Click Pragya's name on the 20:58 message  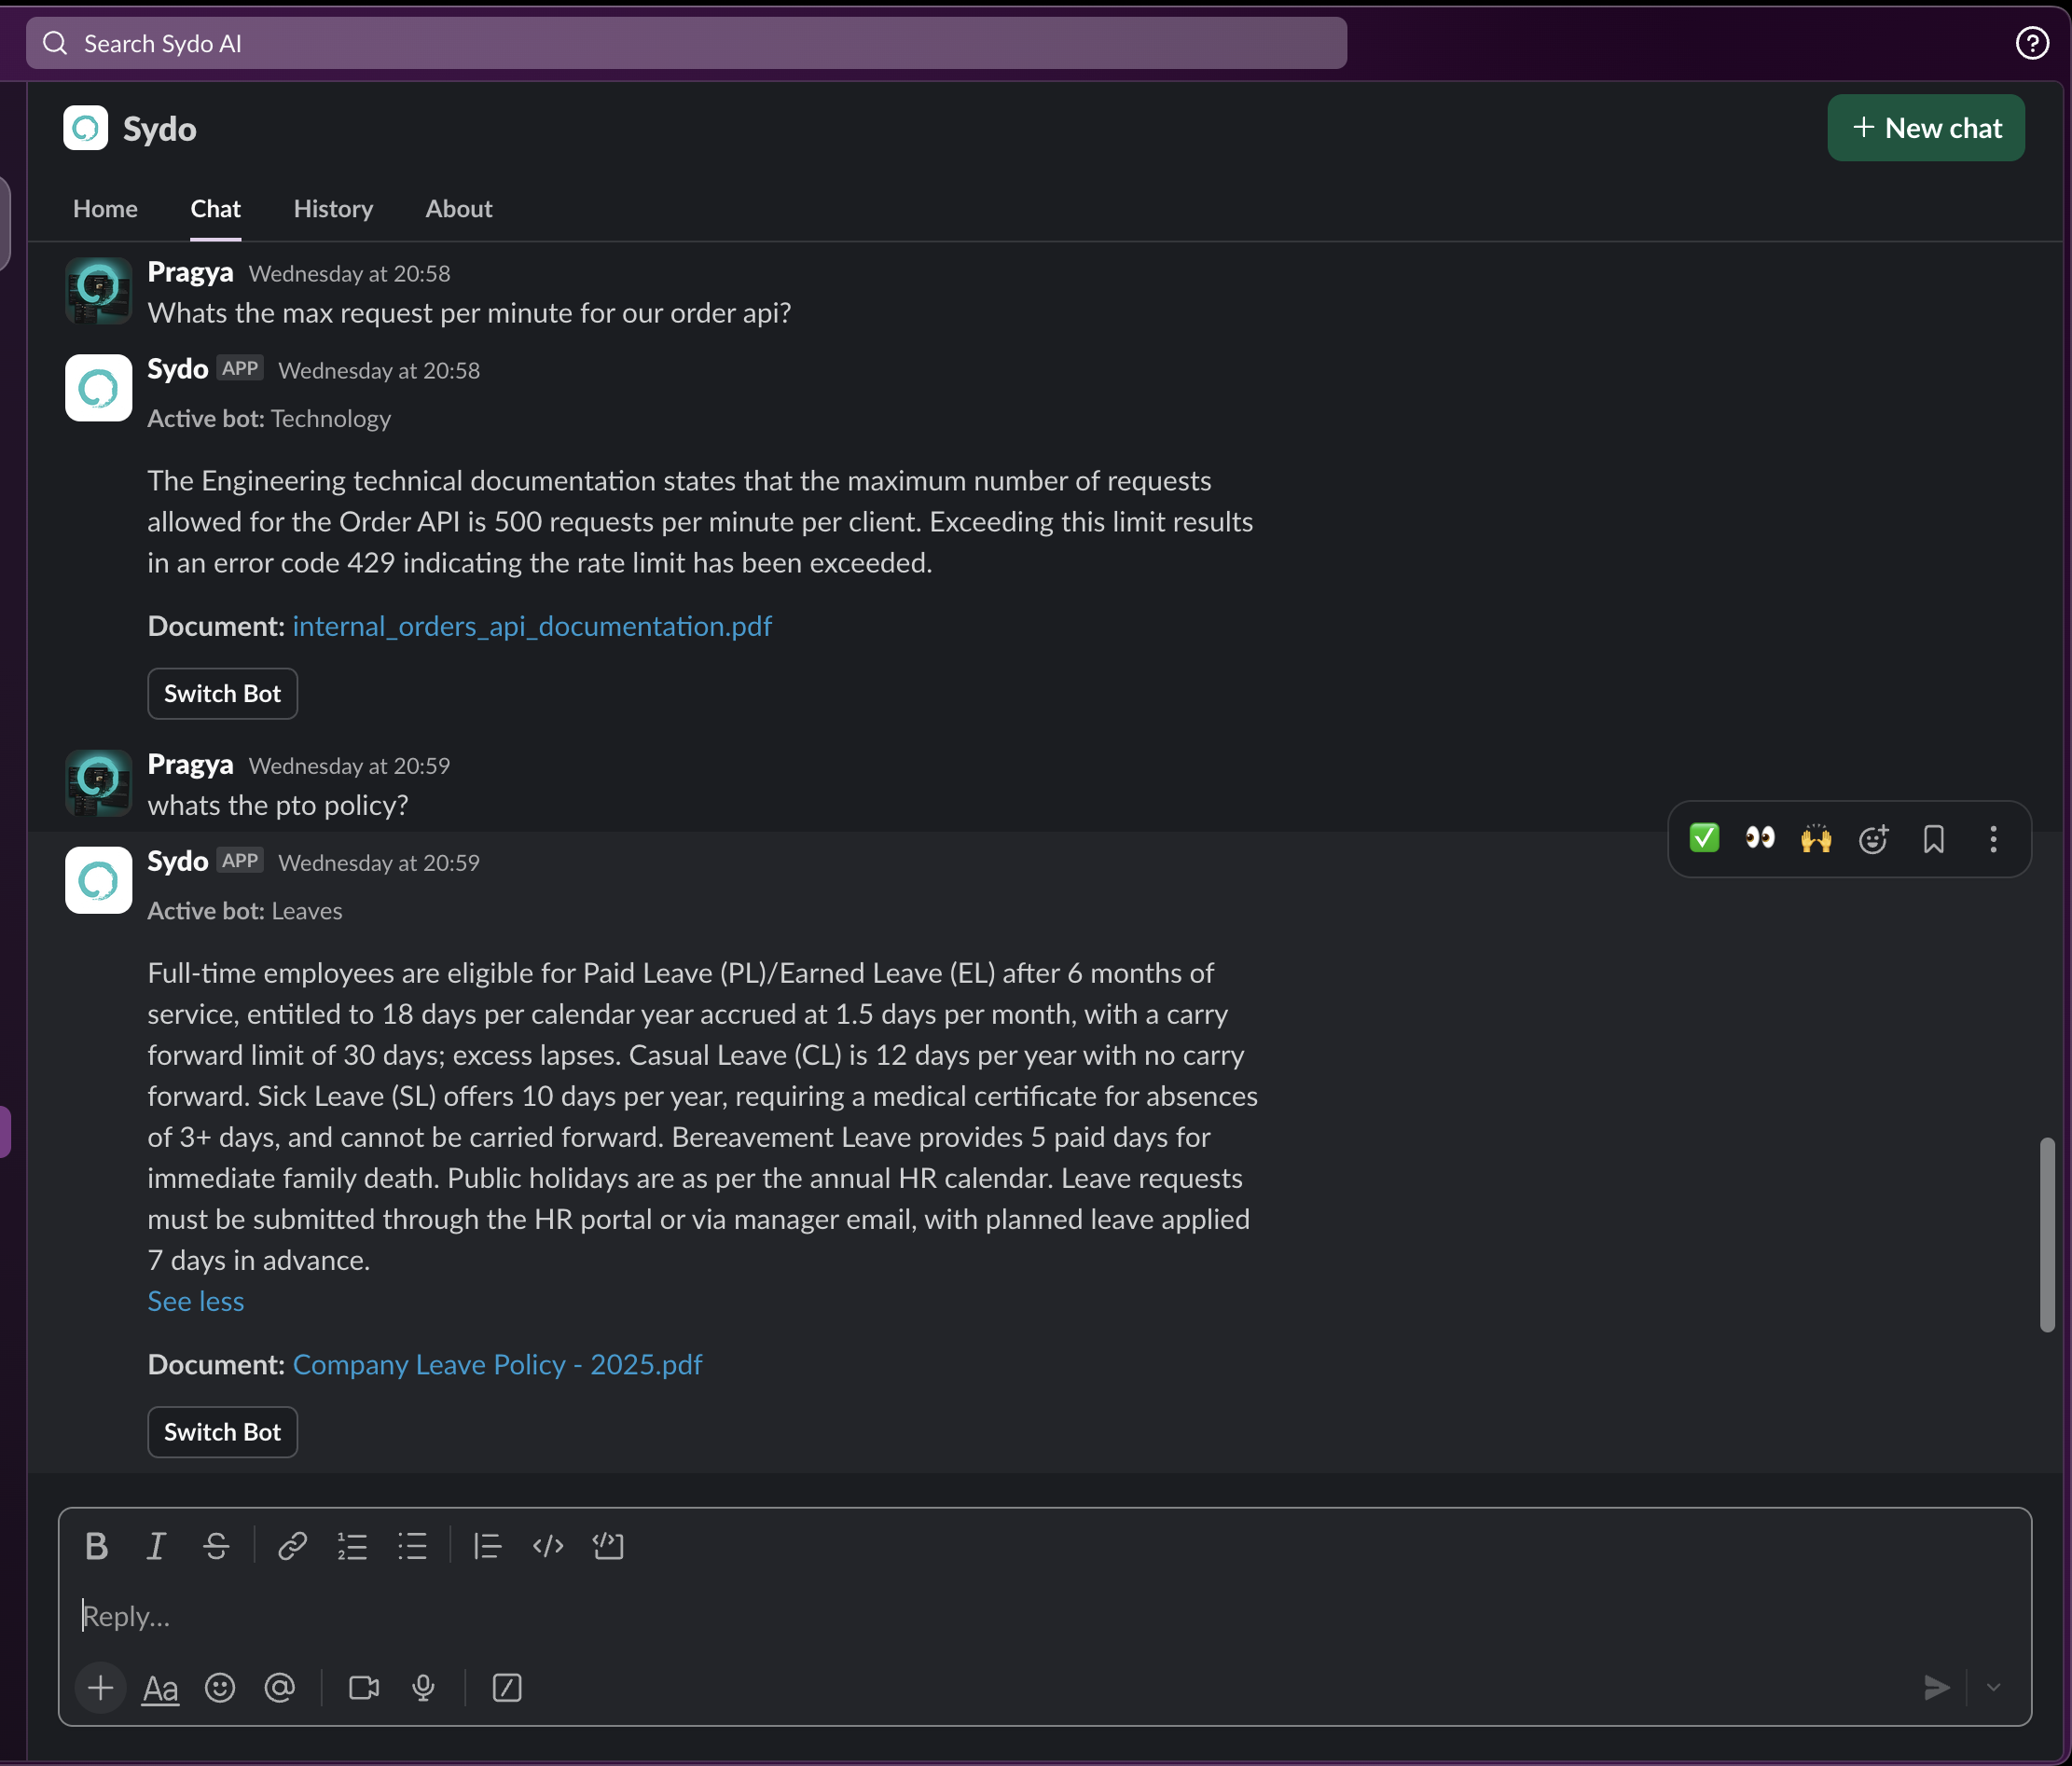click(x=190, y=272)
